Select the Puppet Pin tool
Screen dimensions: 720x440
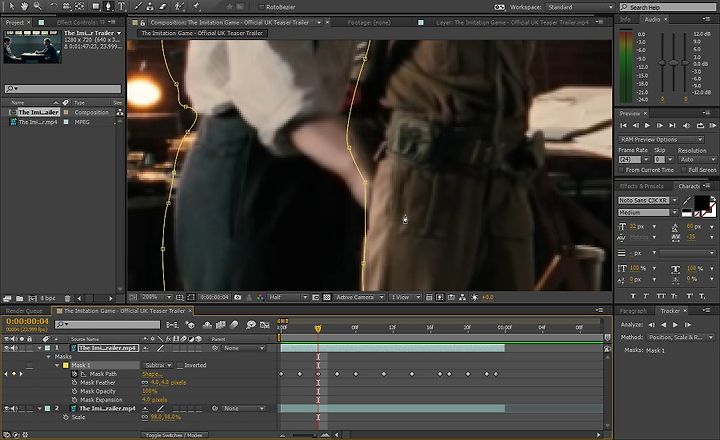coord(197,6)
